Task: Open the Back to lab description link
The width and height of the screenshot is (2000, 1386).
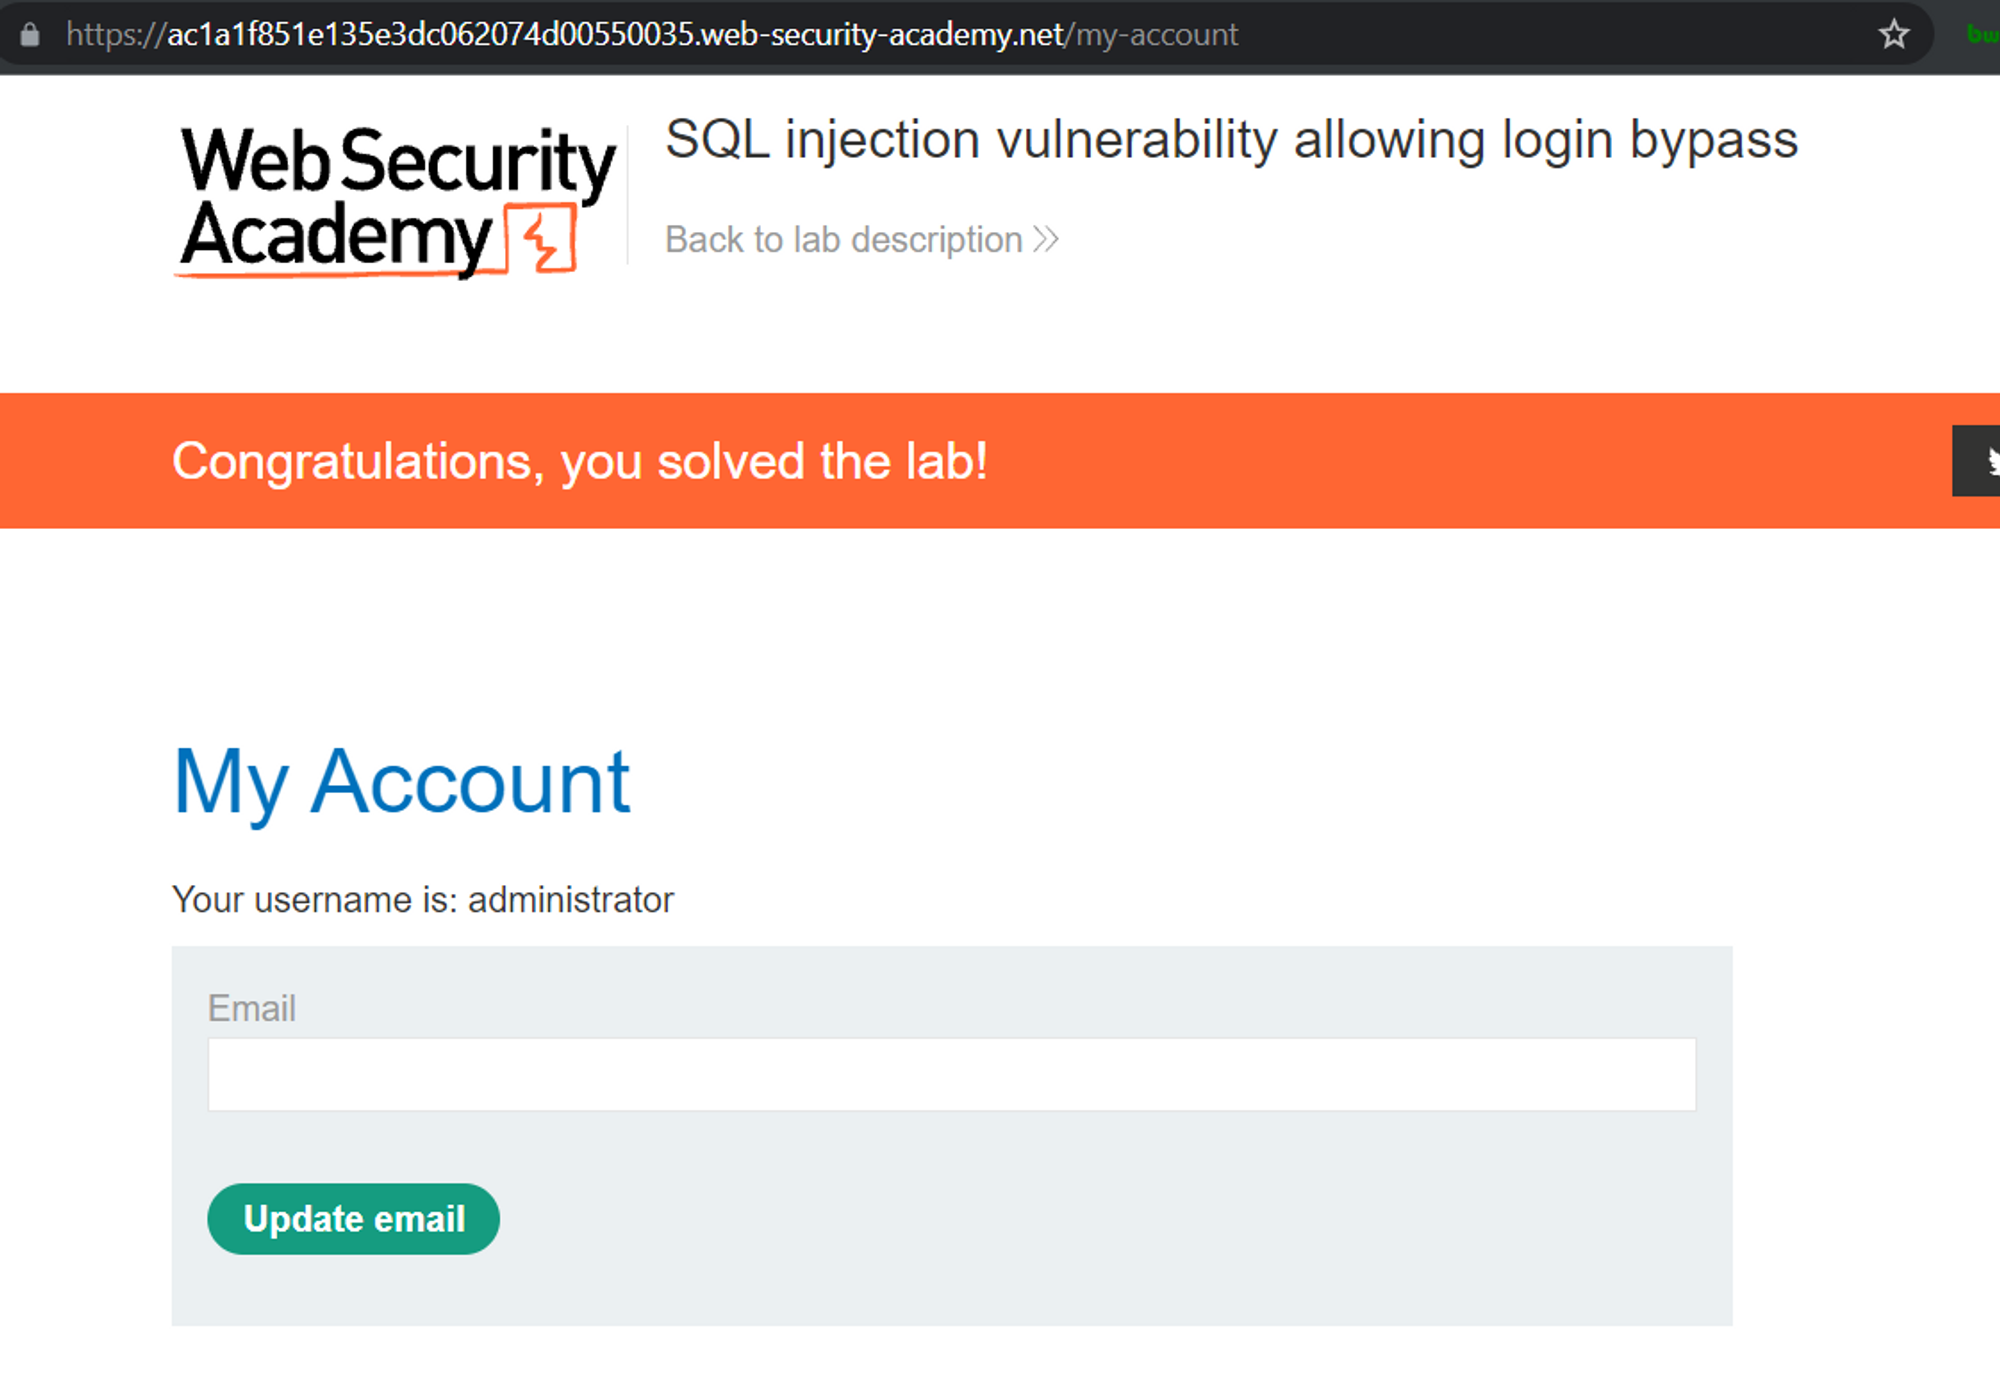Action: click(x=843, y=240)
